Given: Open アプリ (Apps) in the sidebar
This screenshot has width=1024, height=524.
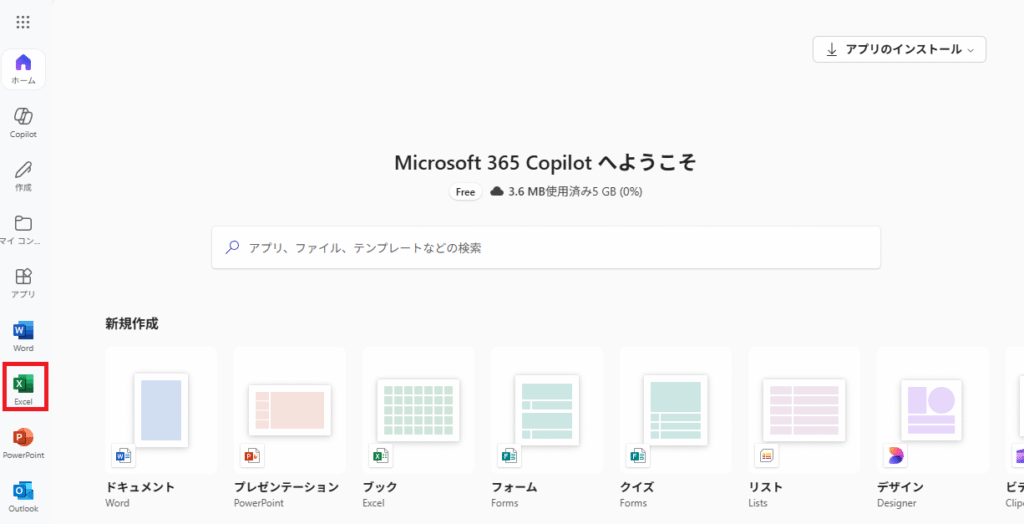Looking at the screenshot, I should [x=24, y=284].
